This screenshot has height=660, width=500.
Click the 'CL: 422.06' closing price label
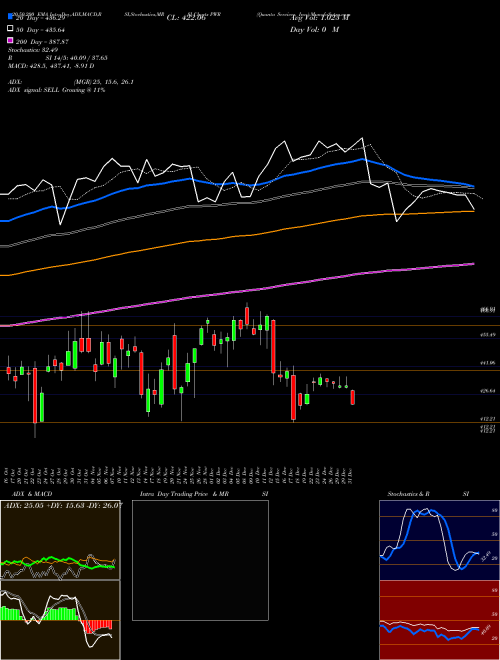[186, 18]
